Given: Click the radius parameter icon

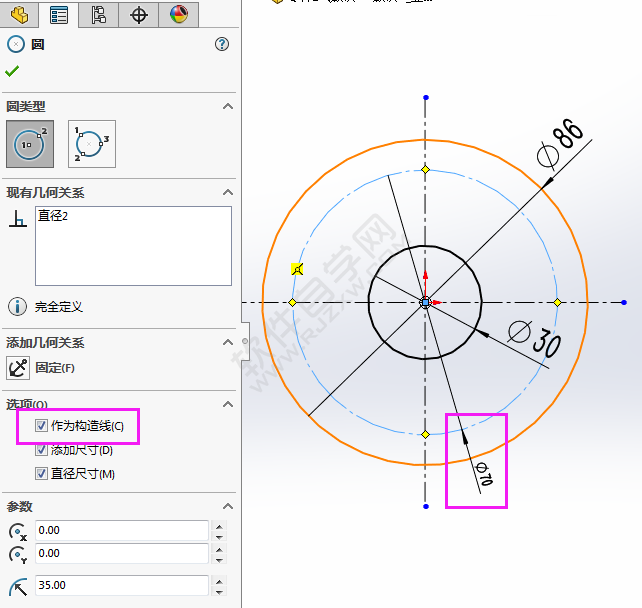Looking at the screenshot, I should [18, 587].
